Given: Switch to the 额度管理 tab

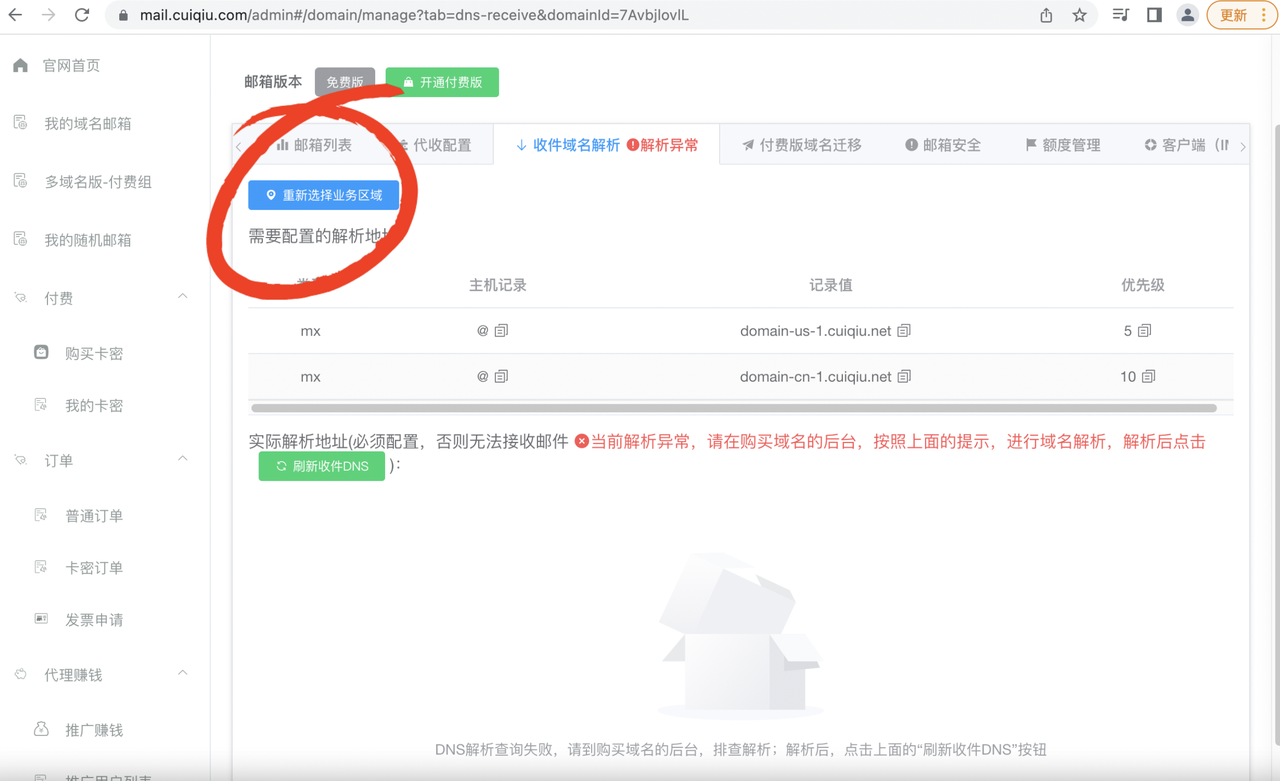Looking at the screenshot, I should click(1062, 145).
